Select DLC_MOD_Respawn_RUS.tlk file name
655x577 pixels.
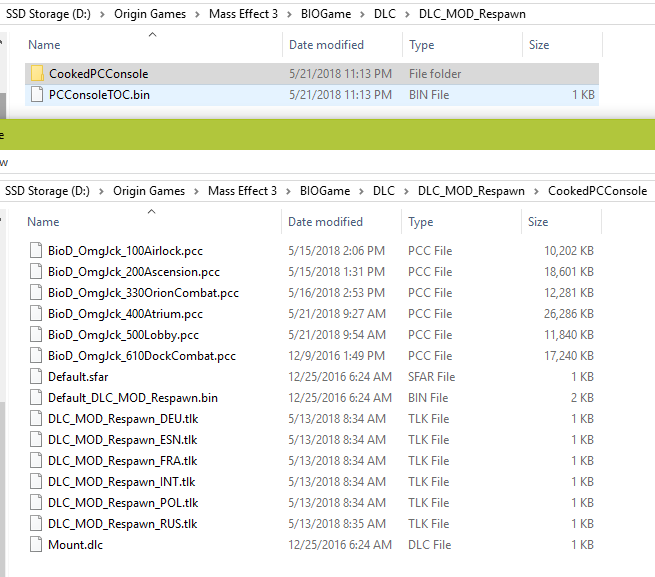[x=123, y=524]
